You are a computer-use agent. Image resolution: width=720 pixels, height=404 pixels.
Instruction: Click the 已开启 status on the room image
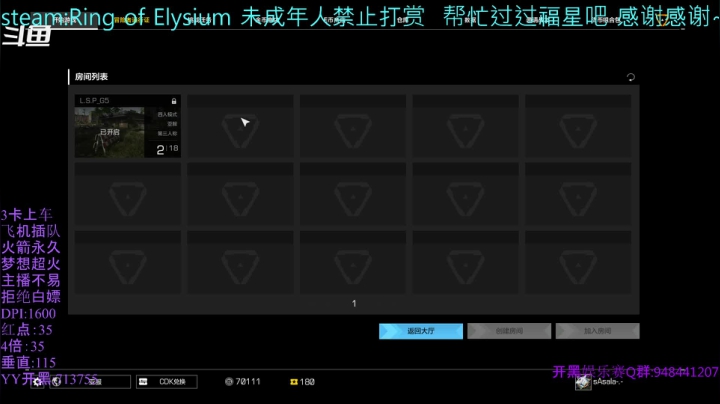tap(110, 132)
